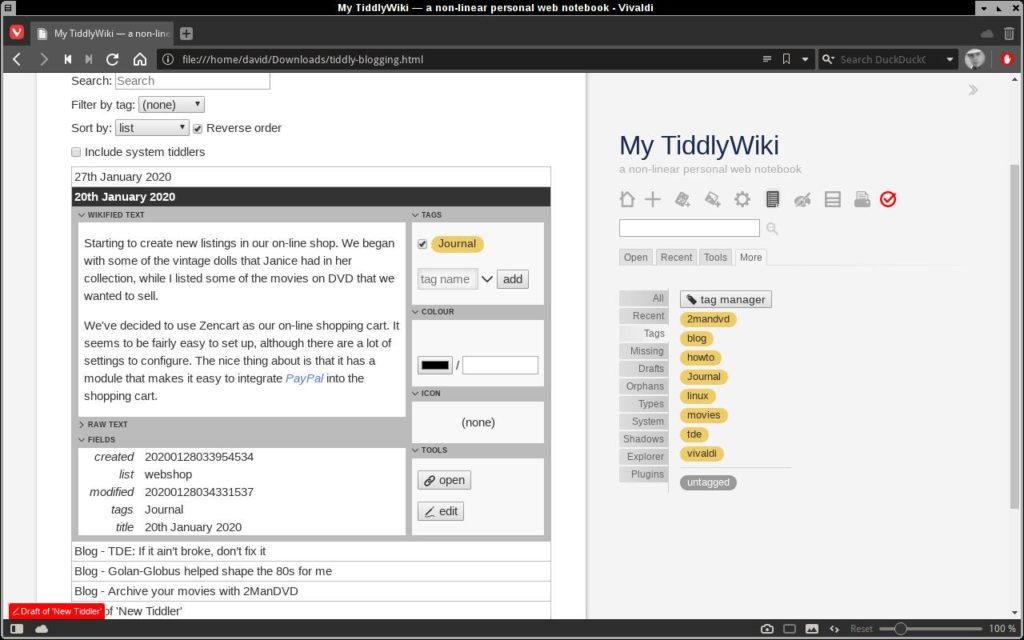The image size is (1024, 640).
Task: Create a new journal tiddler
Action: tap(682, 199)
